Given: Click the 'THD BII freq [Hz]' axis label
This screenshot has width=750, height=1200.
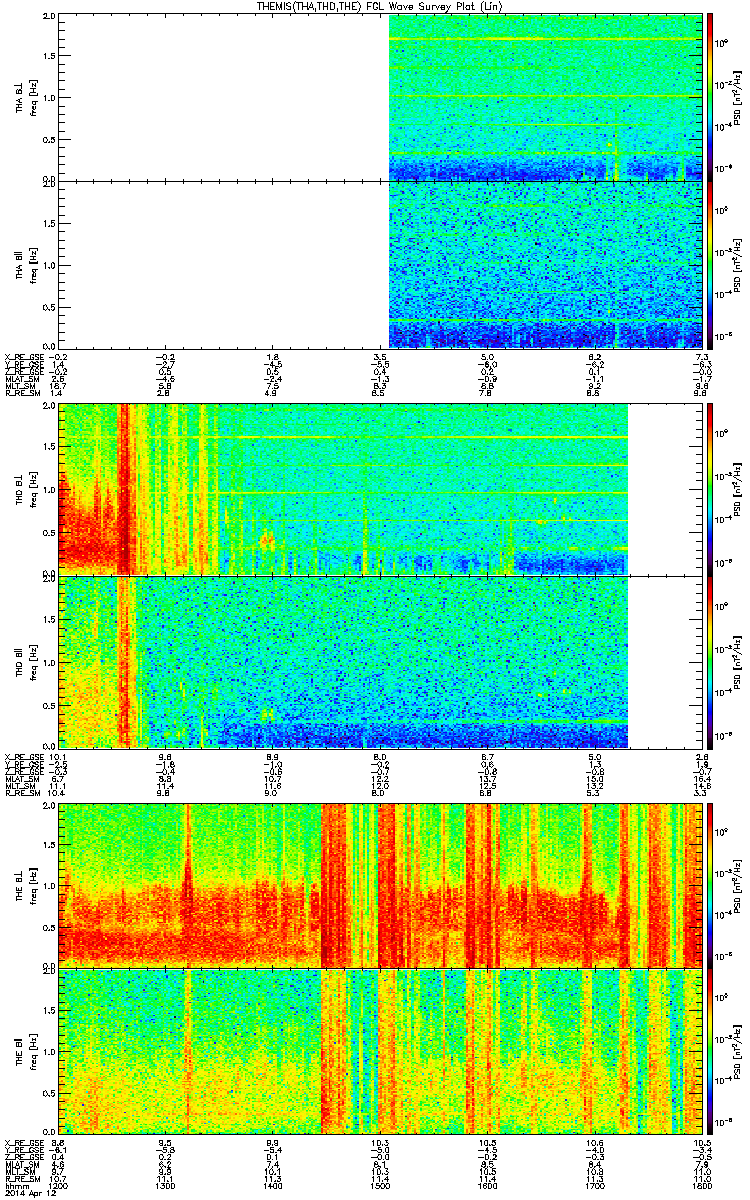Looking at the screenshot, I should pos(24,661).
